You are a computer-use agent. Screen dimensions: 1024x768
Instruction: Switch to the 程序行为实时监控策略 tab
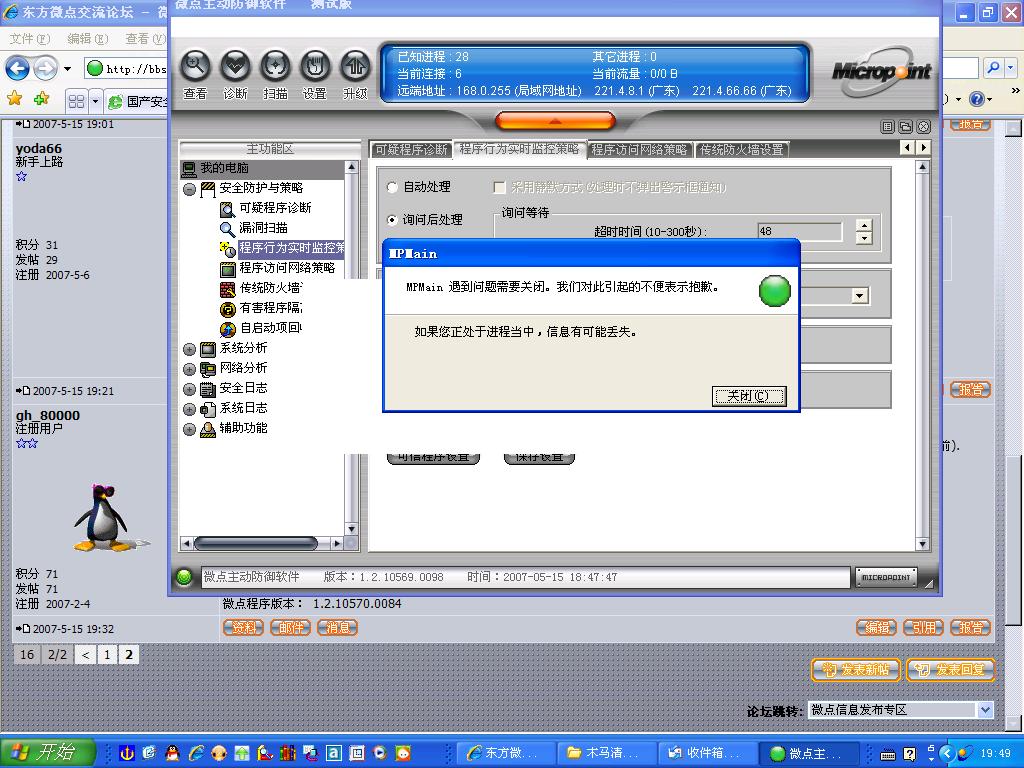[x=519, y=149]
